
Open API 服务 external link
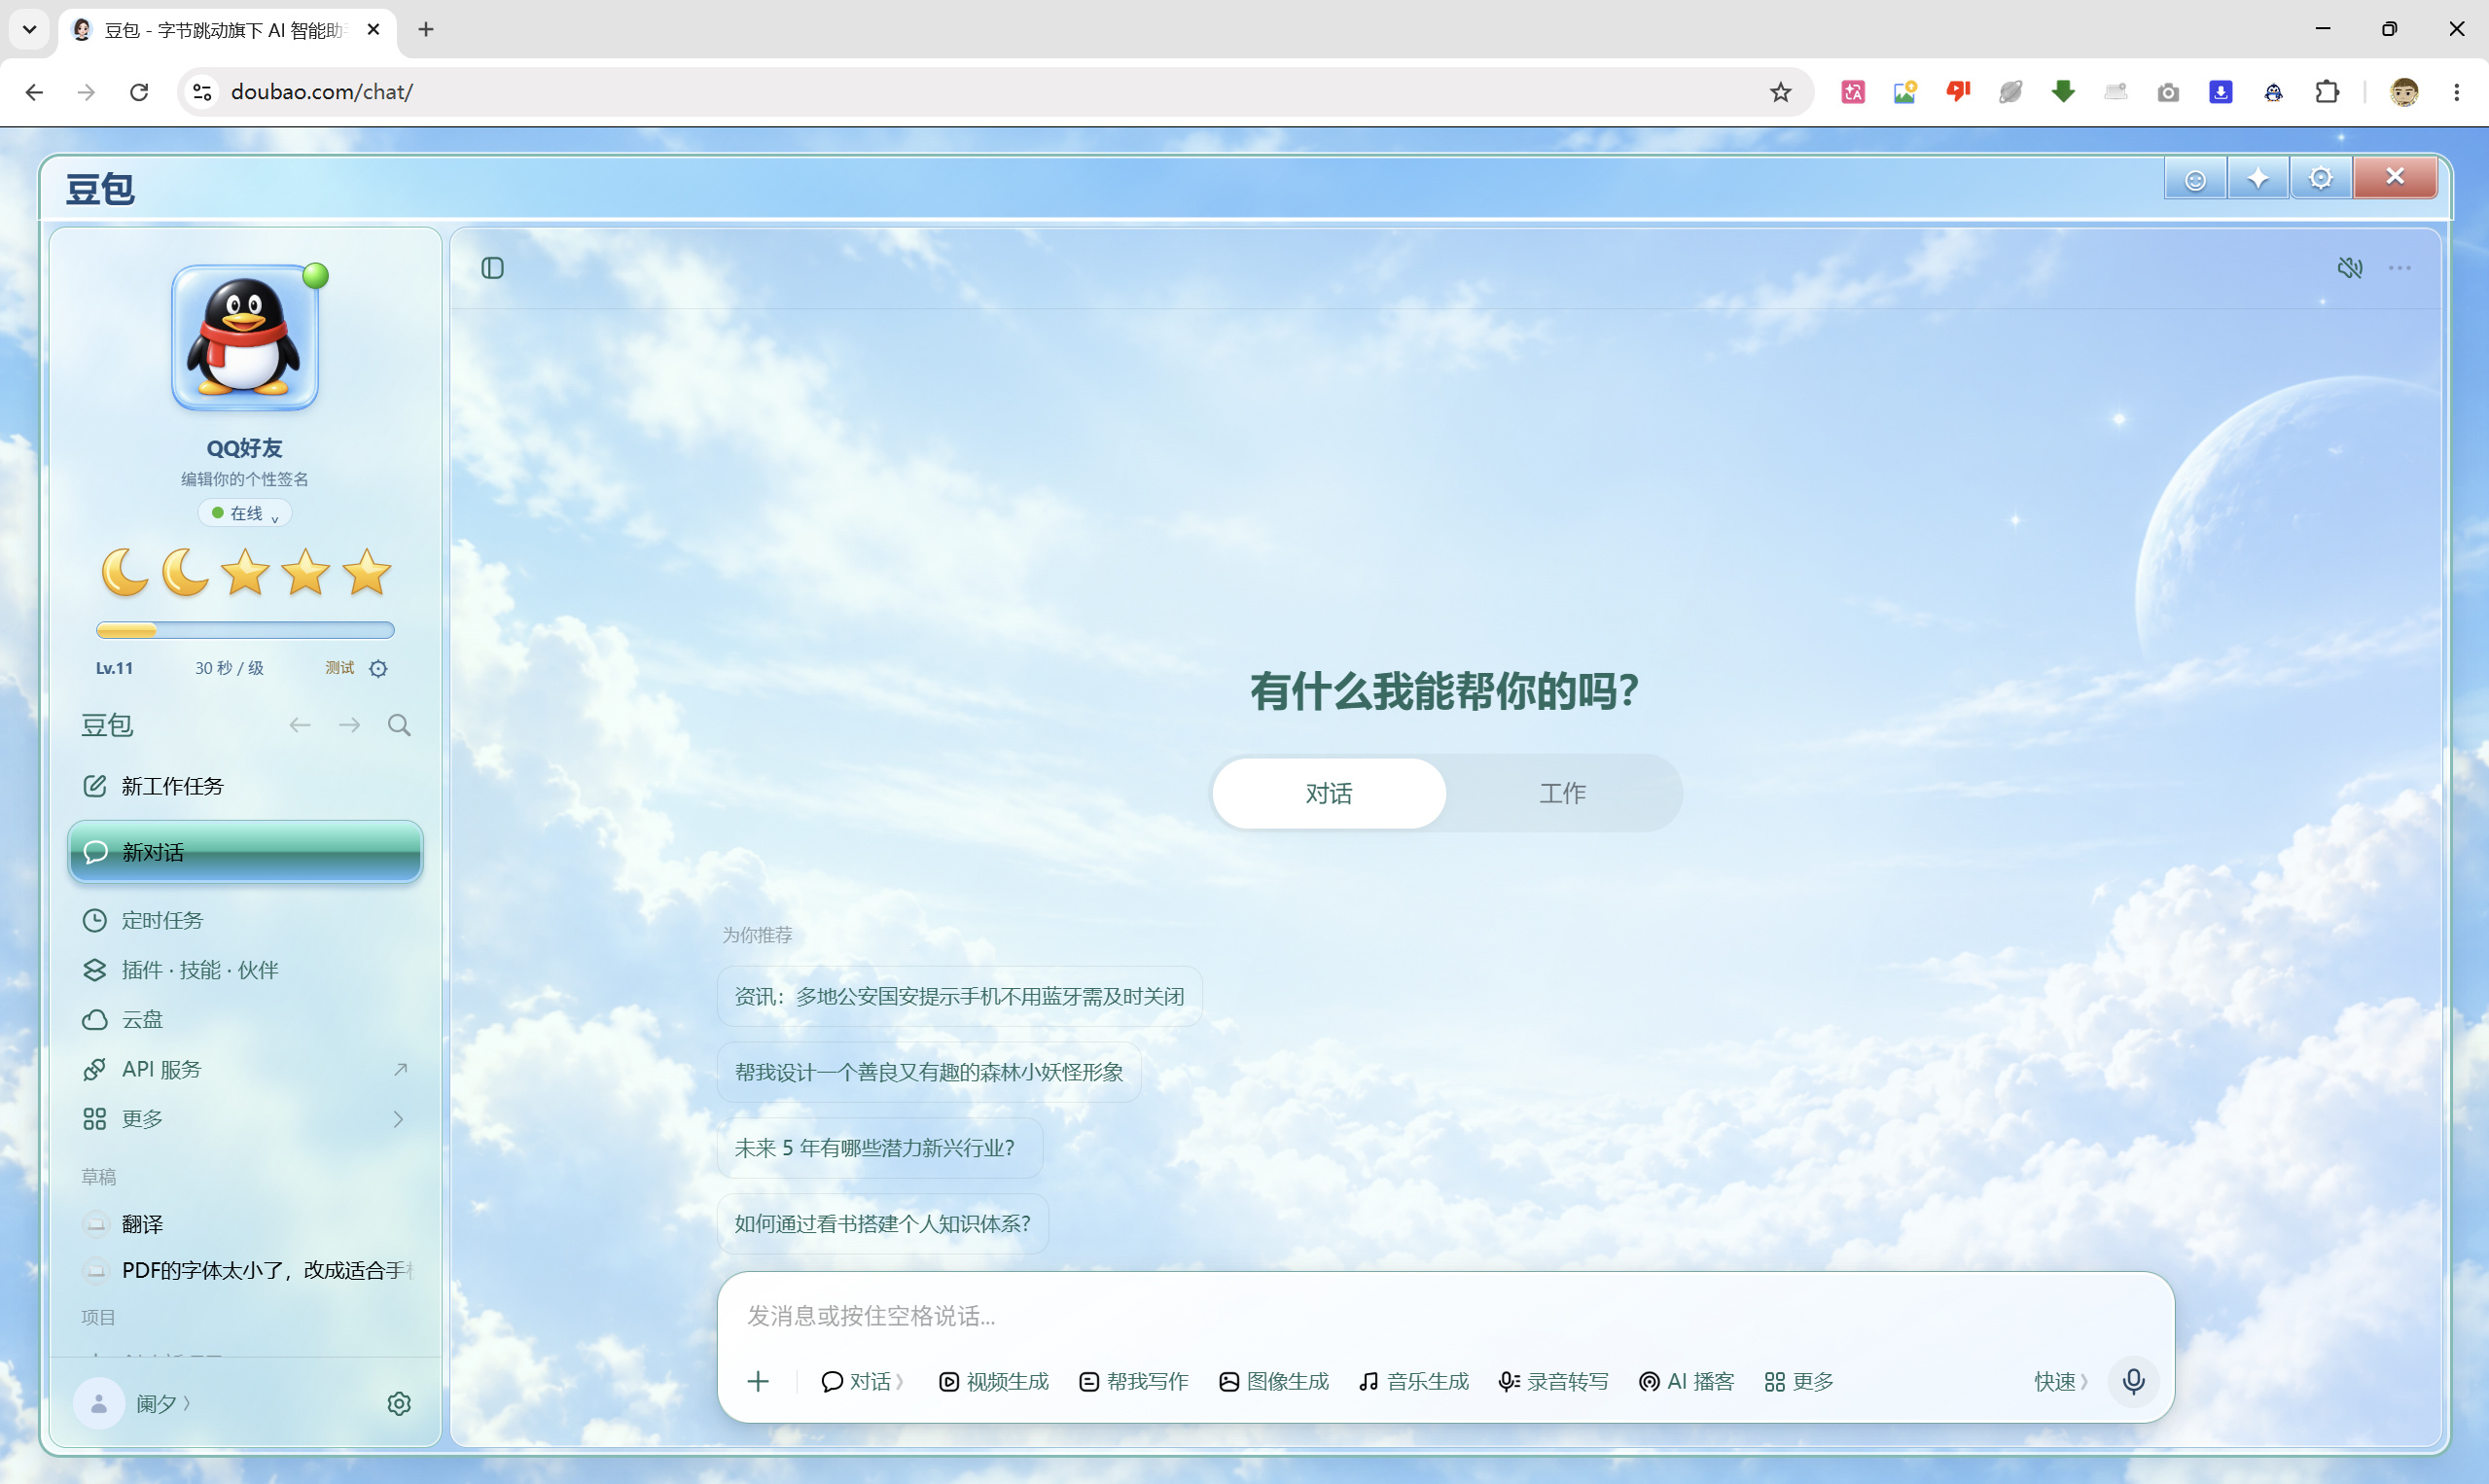(x=245, y=1069)
